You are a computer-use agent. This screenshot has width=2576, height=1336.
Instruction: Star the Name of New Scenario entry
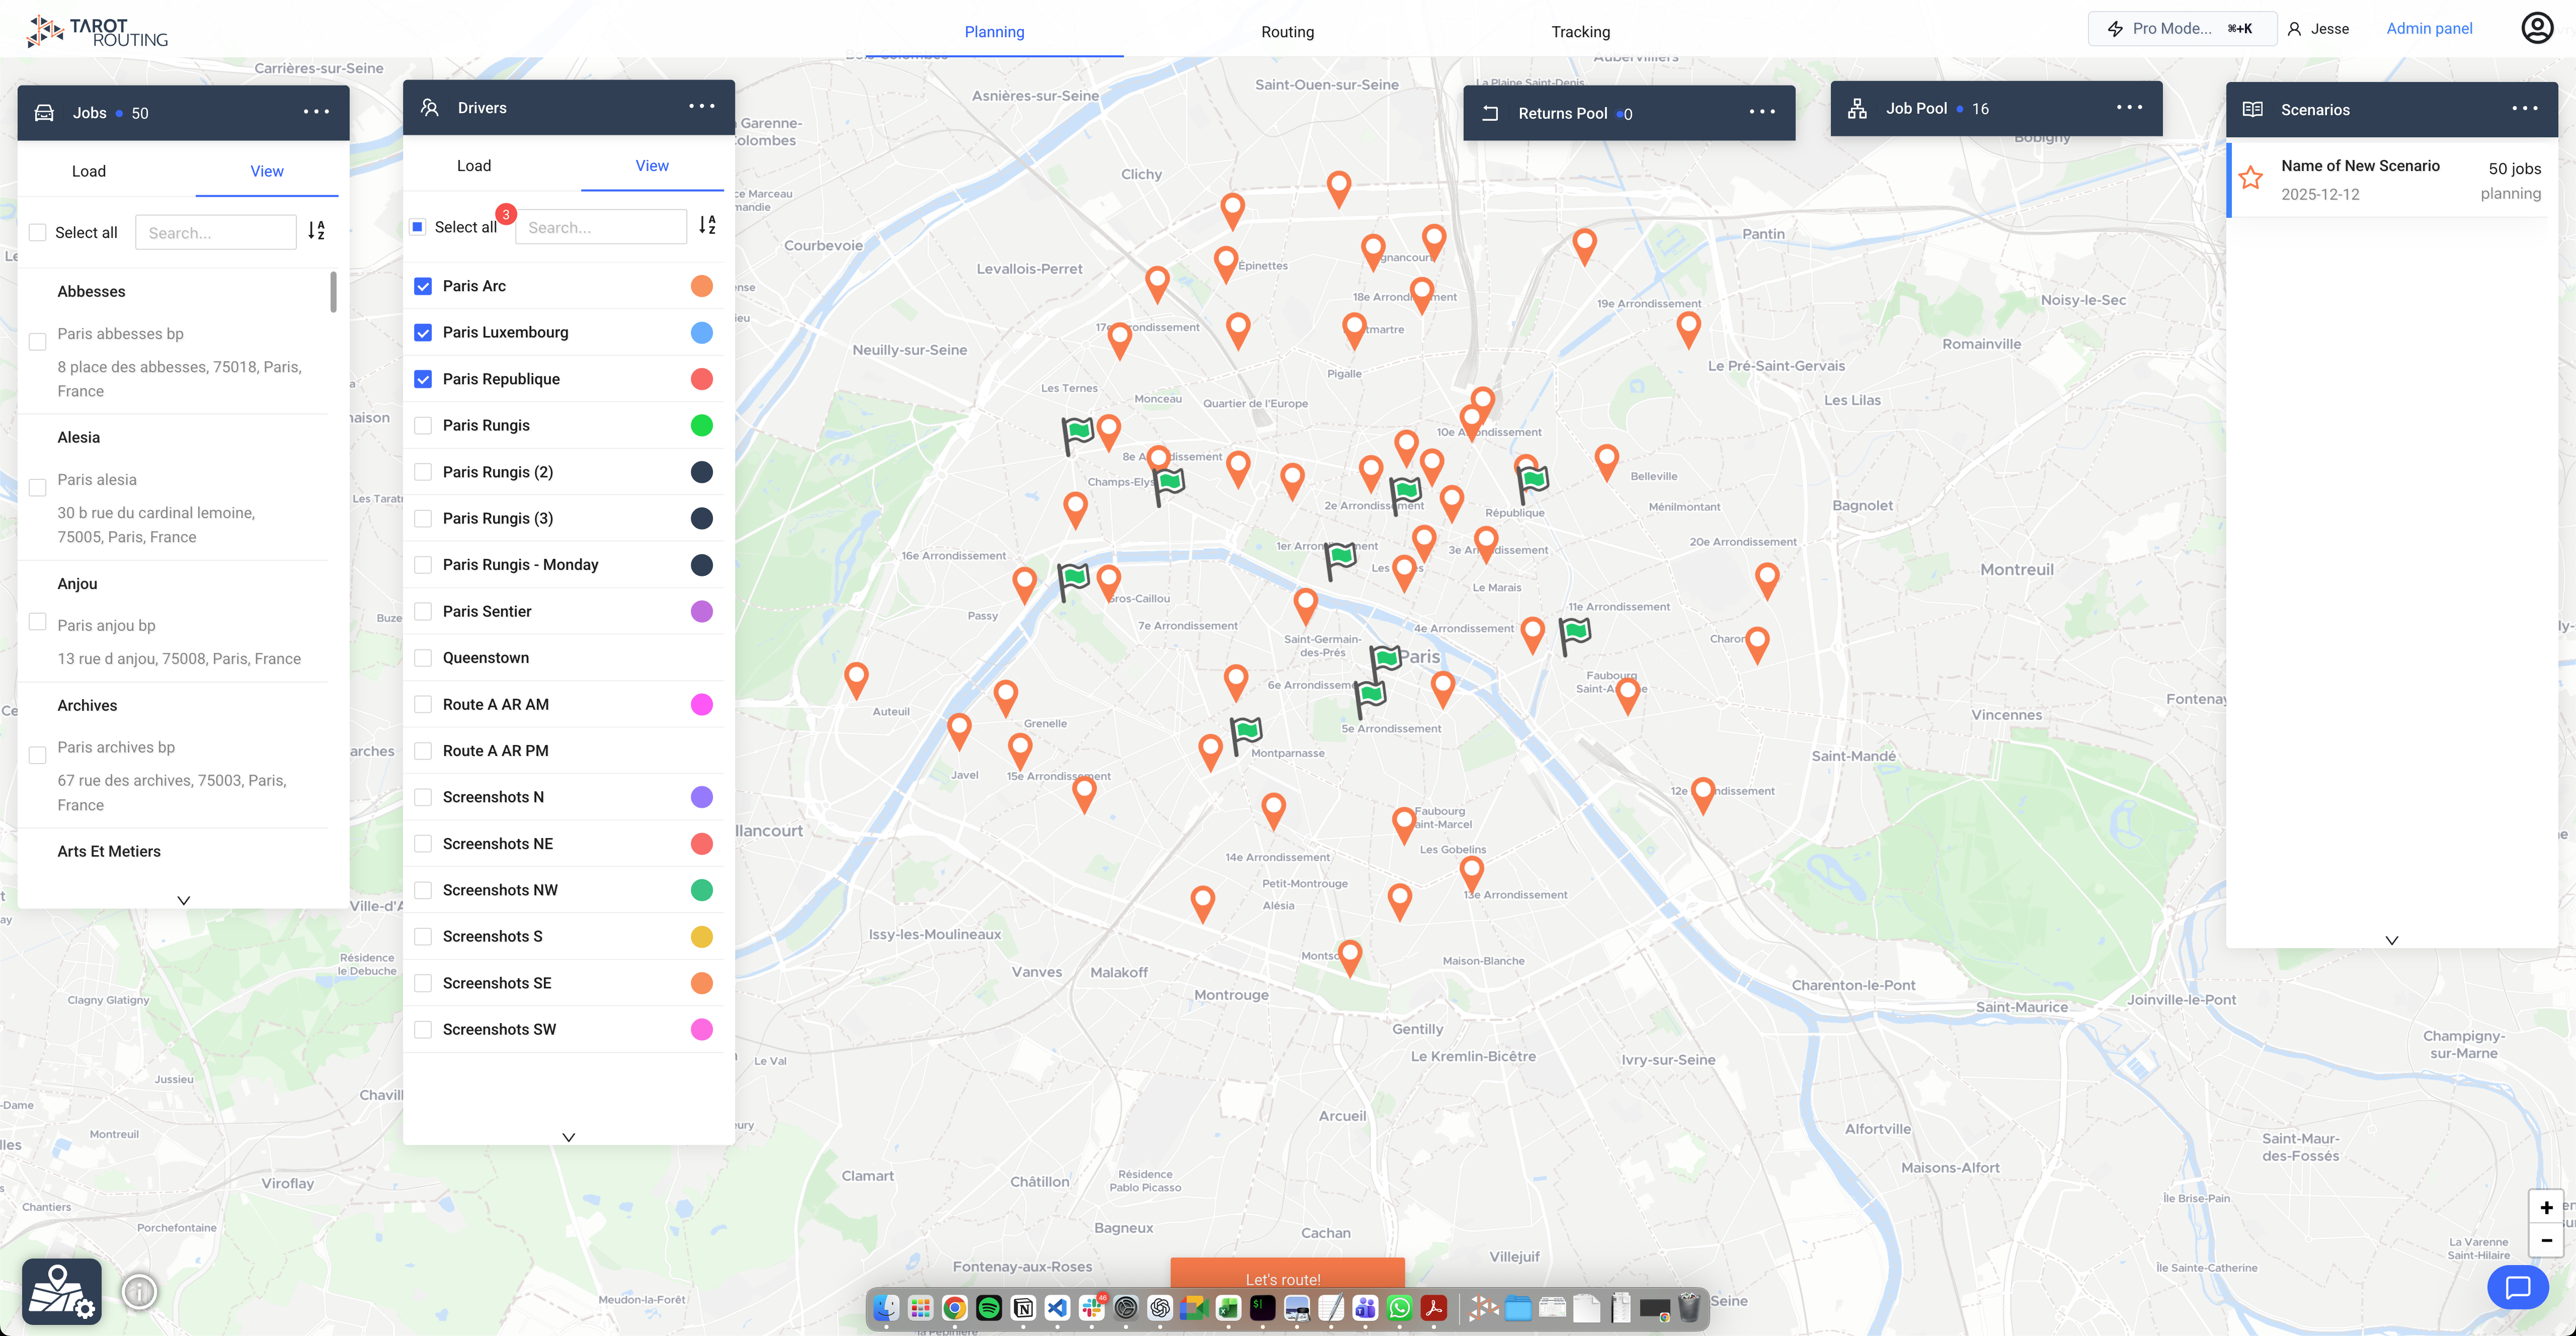point(2251,178)
